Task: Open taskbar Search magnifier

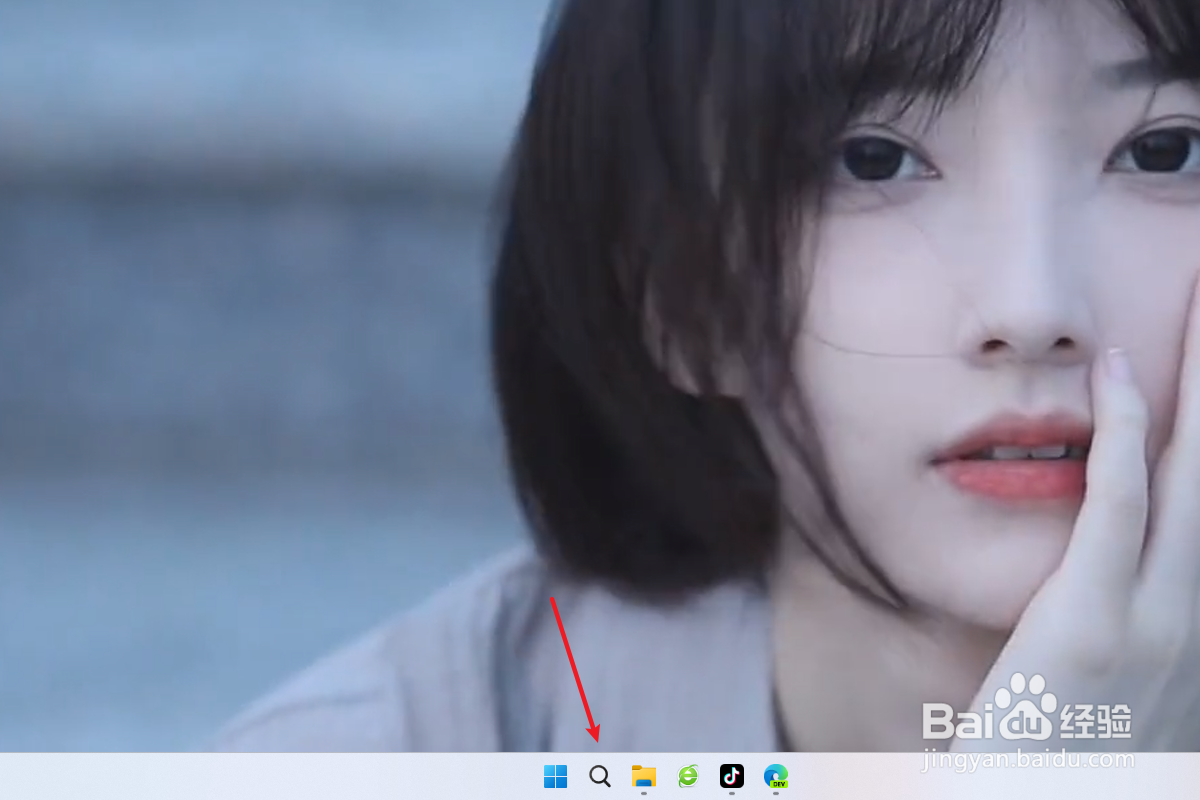Action: 599,776
